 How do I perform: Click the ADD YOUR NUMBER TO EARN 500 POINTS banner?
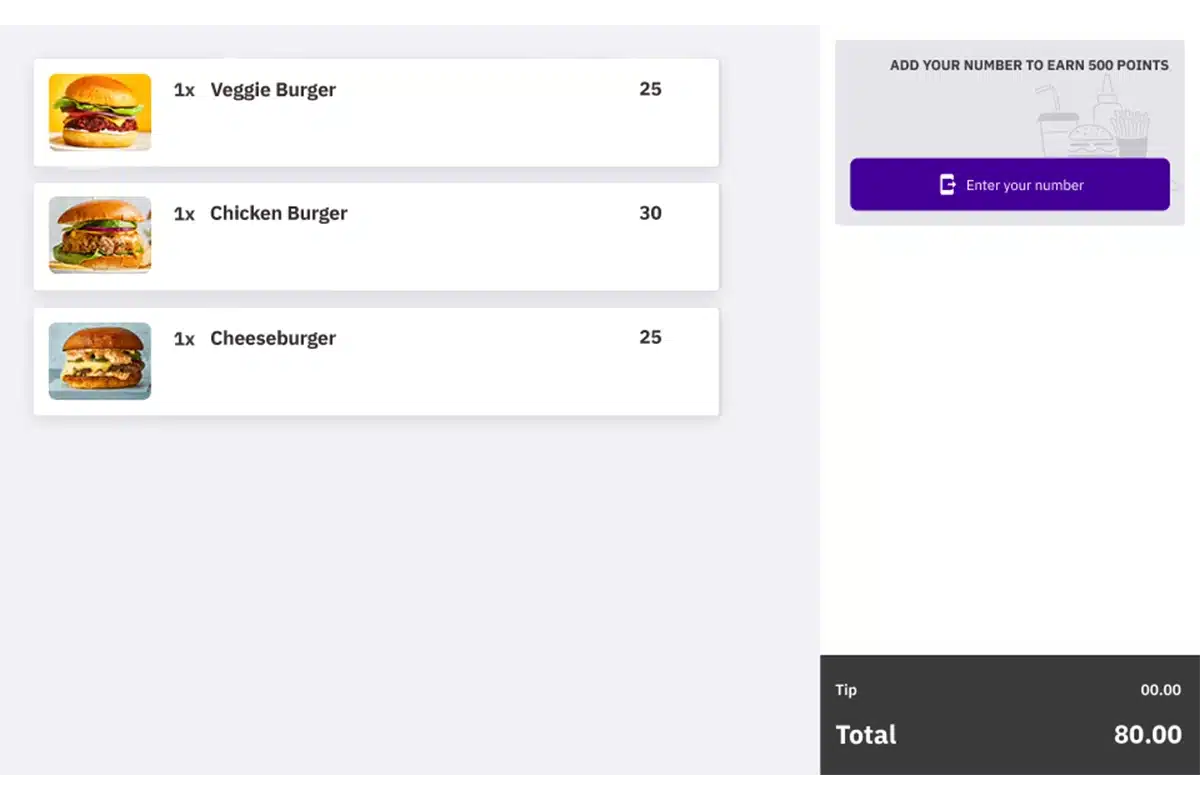coord(1030,65)
